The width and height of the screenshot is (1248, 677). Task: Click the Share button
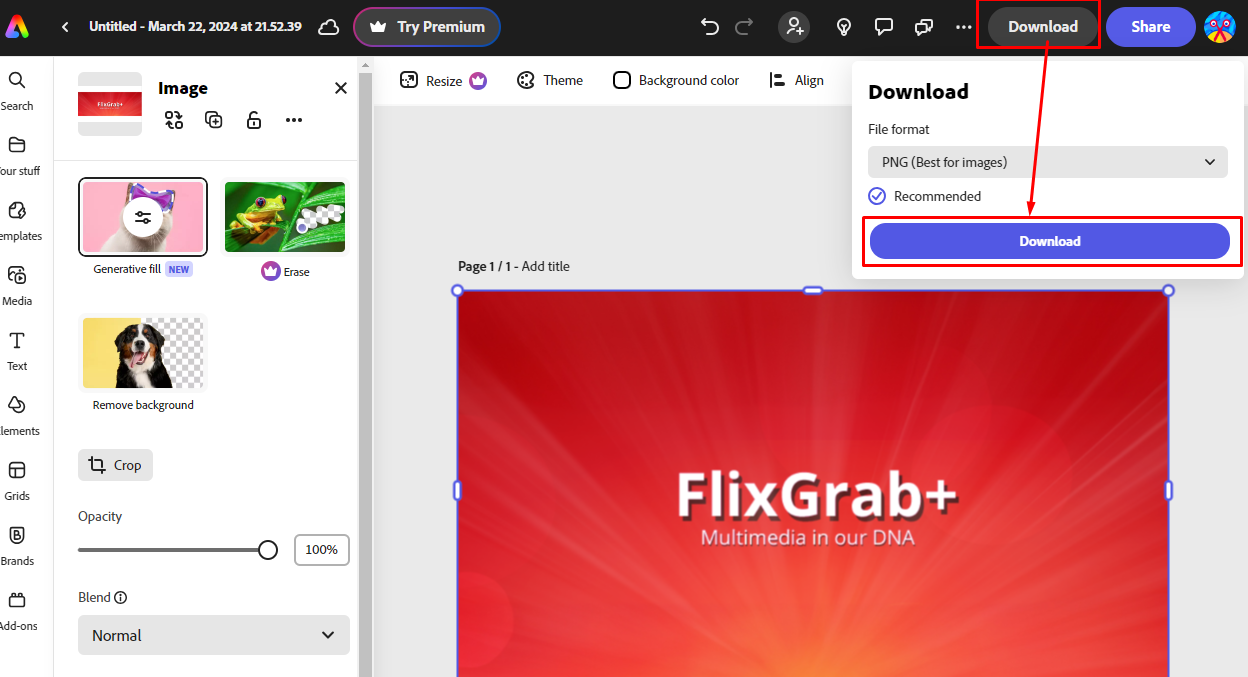(x=1150, y=27)
